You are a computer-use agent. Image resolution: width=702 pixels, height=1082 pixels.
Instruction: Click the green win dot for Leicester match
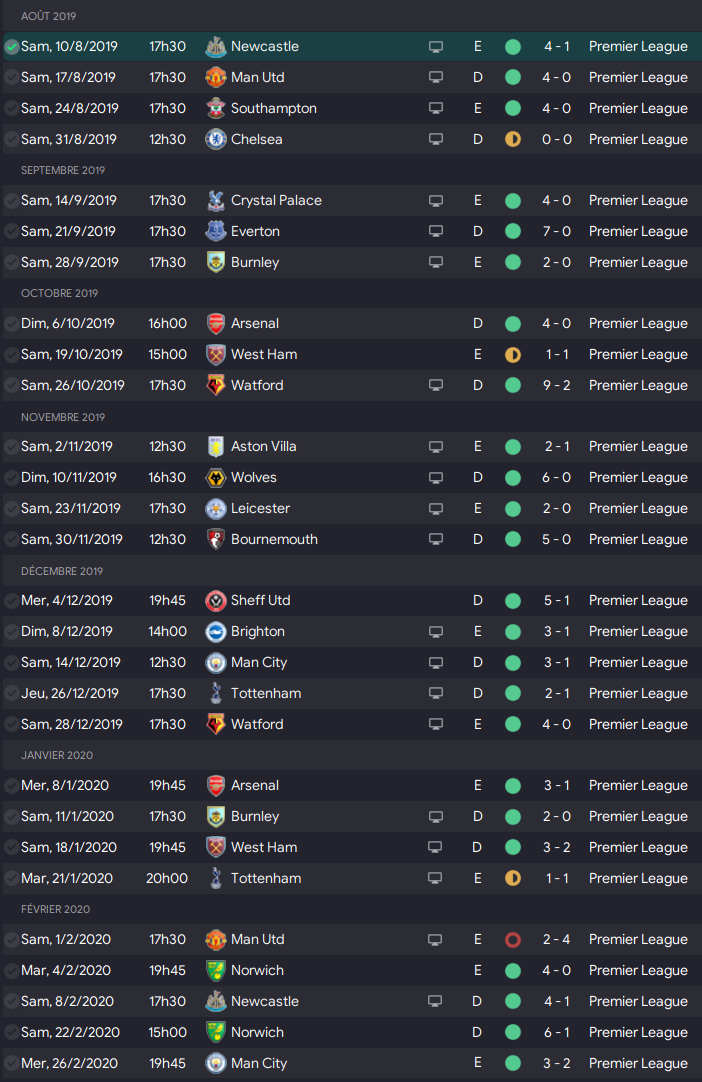[x=512, y=509]
